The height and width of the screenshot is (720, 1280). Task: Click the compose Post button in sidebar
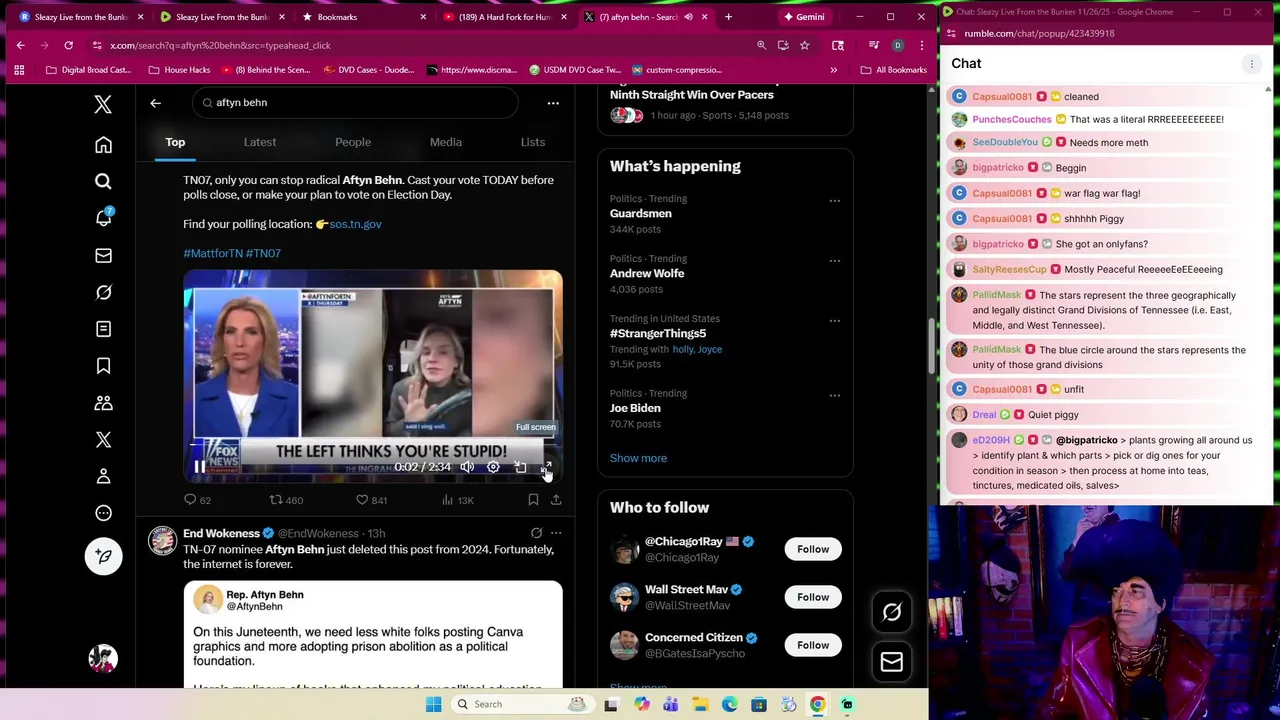(x=103, y=556)
